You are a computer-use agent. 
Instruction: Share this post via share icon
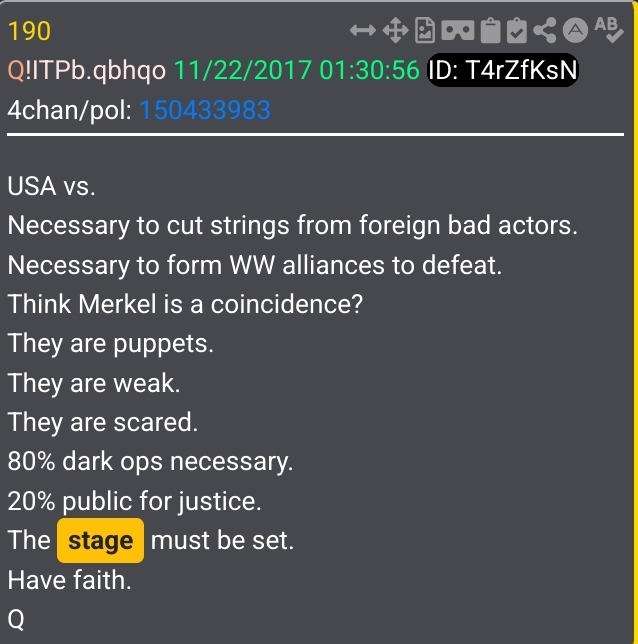tap(545, 30)
